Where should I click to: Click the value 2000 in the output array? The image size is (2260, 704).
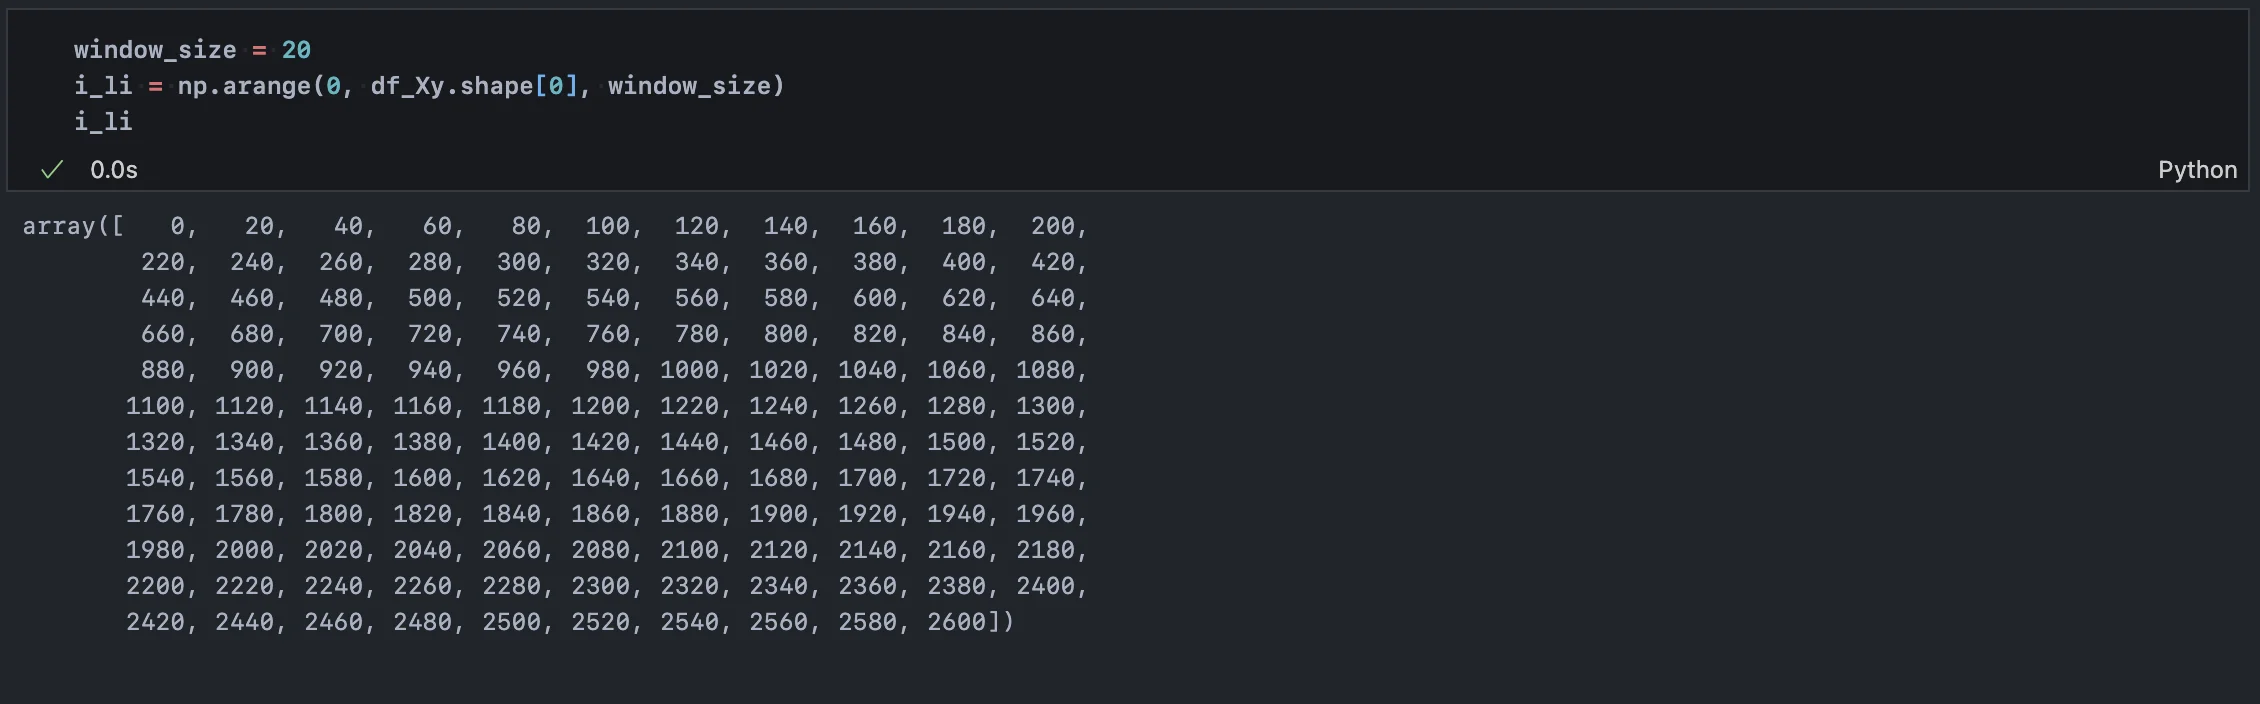click(244, 550)
